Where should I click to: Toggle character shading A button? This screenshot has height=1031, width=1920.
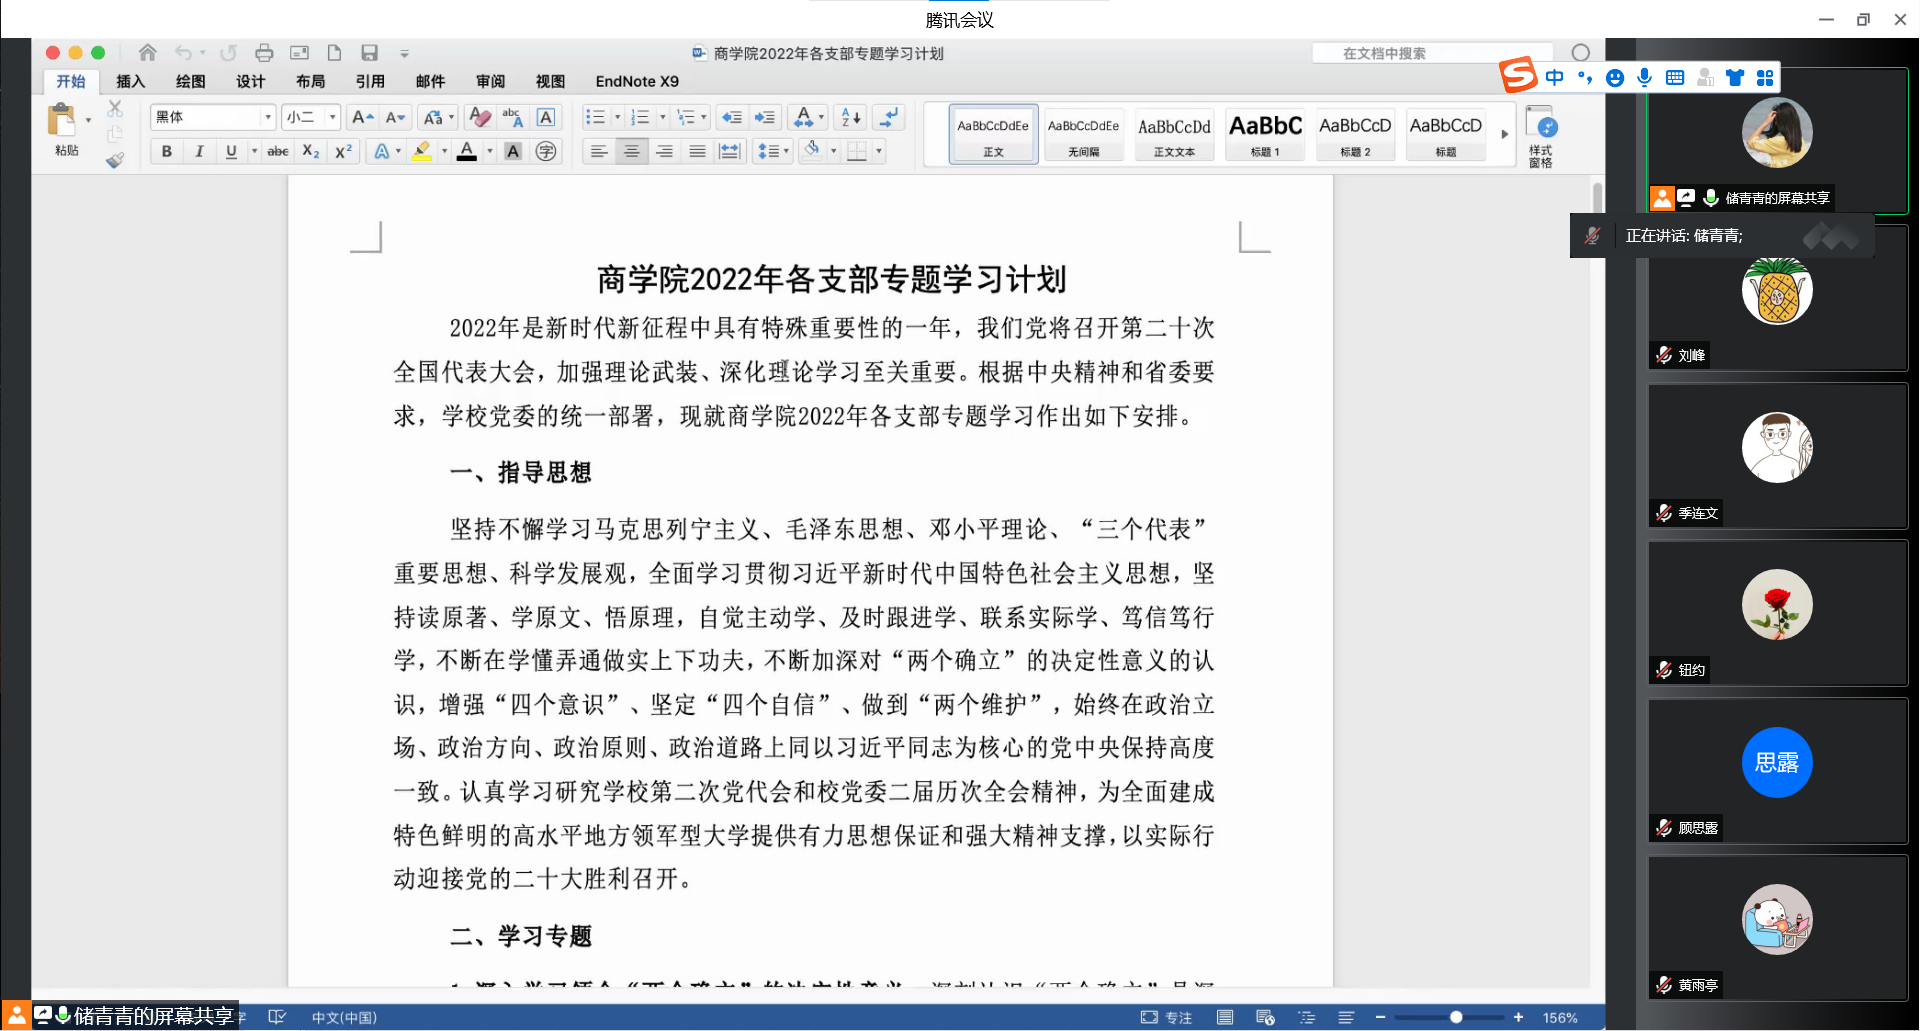513,151
